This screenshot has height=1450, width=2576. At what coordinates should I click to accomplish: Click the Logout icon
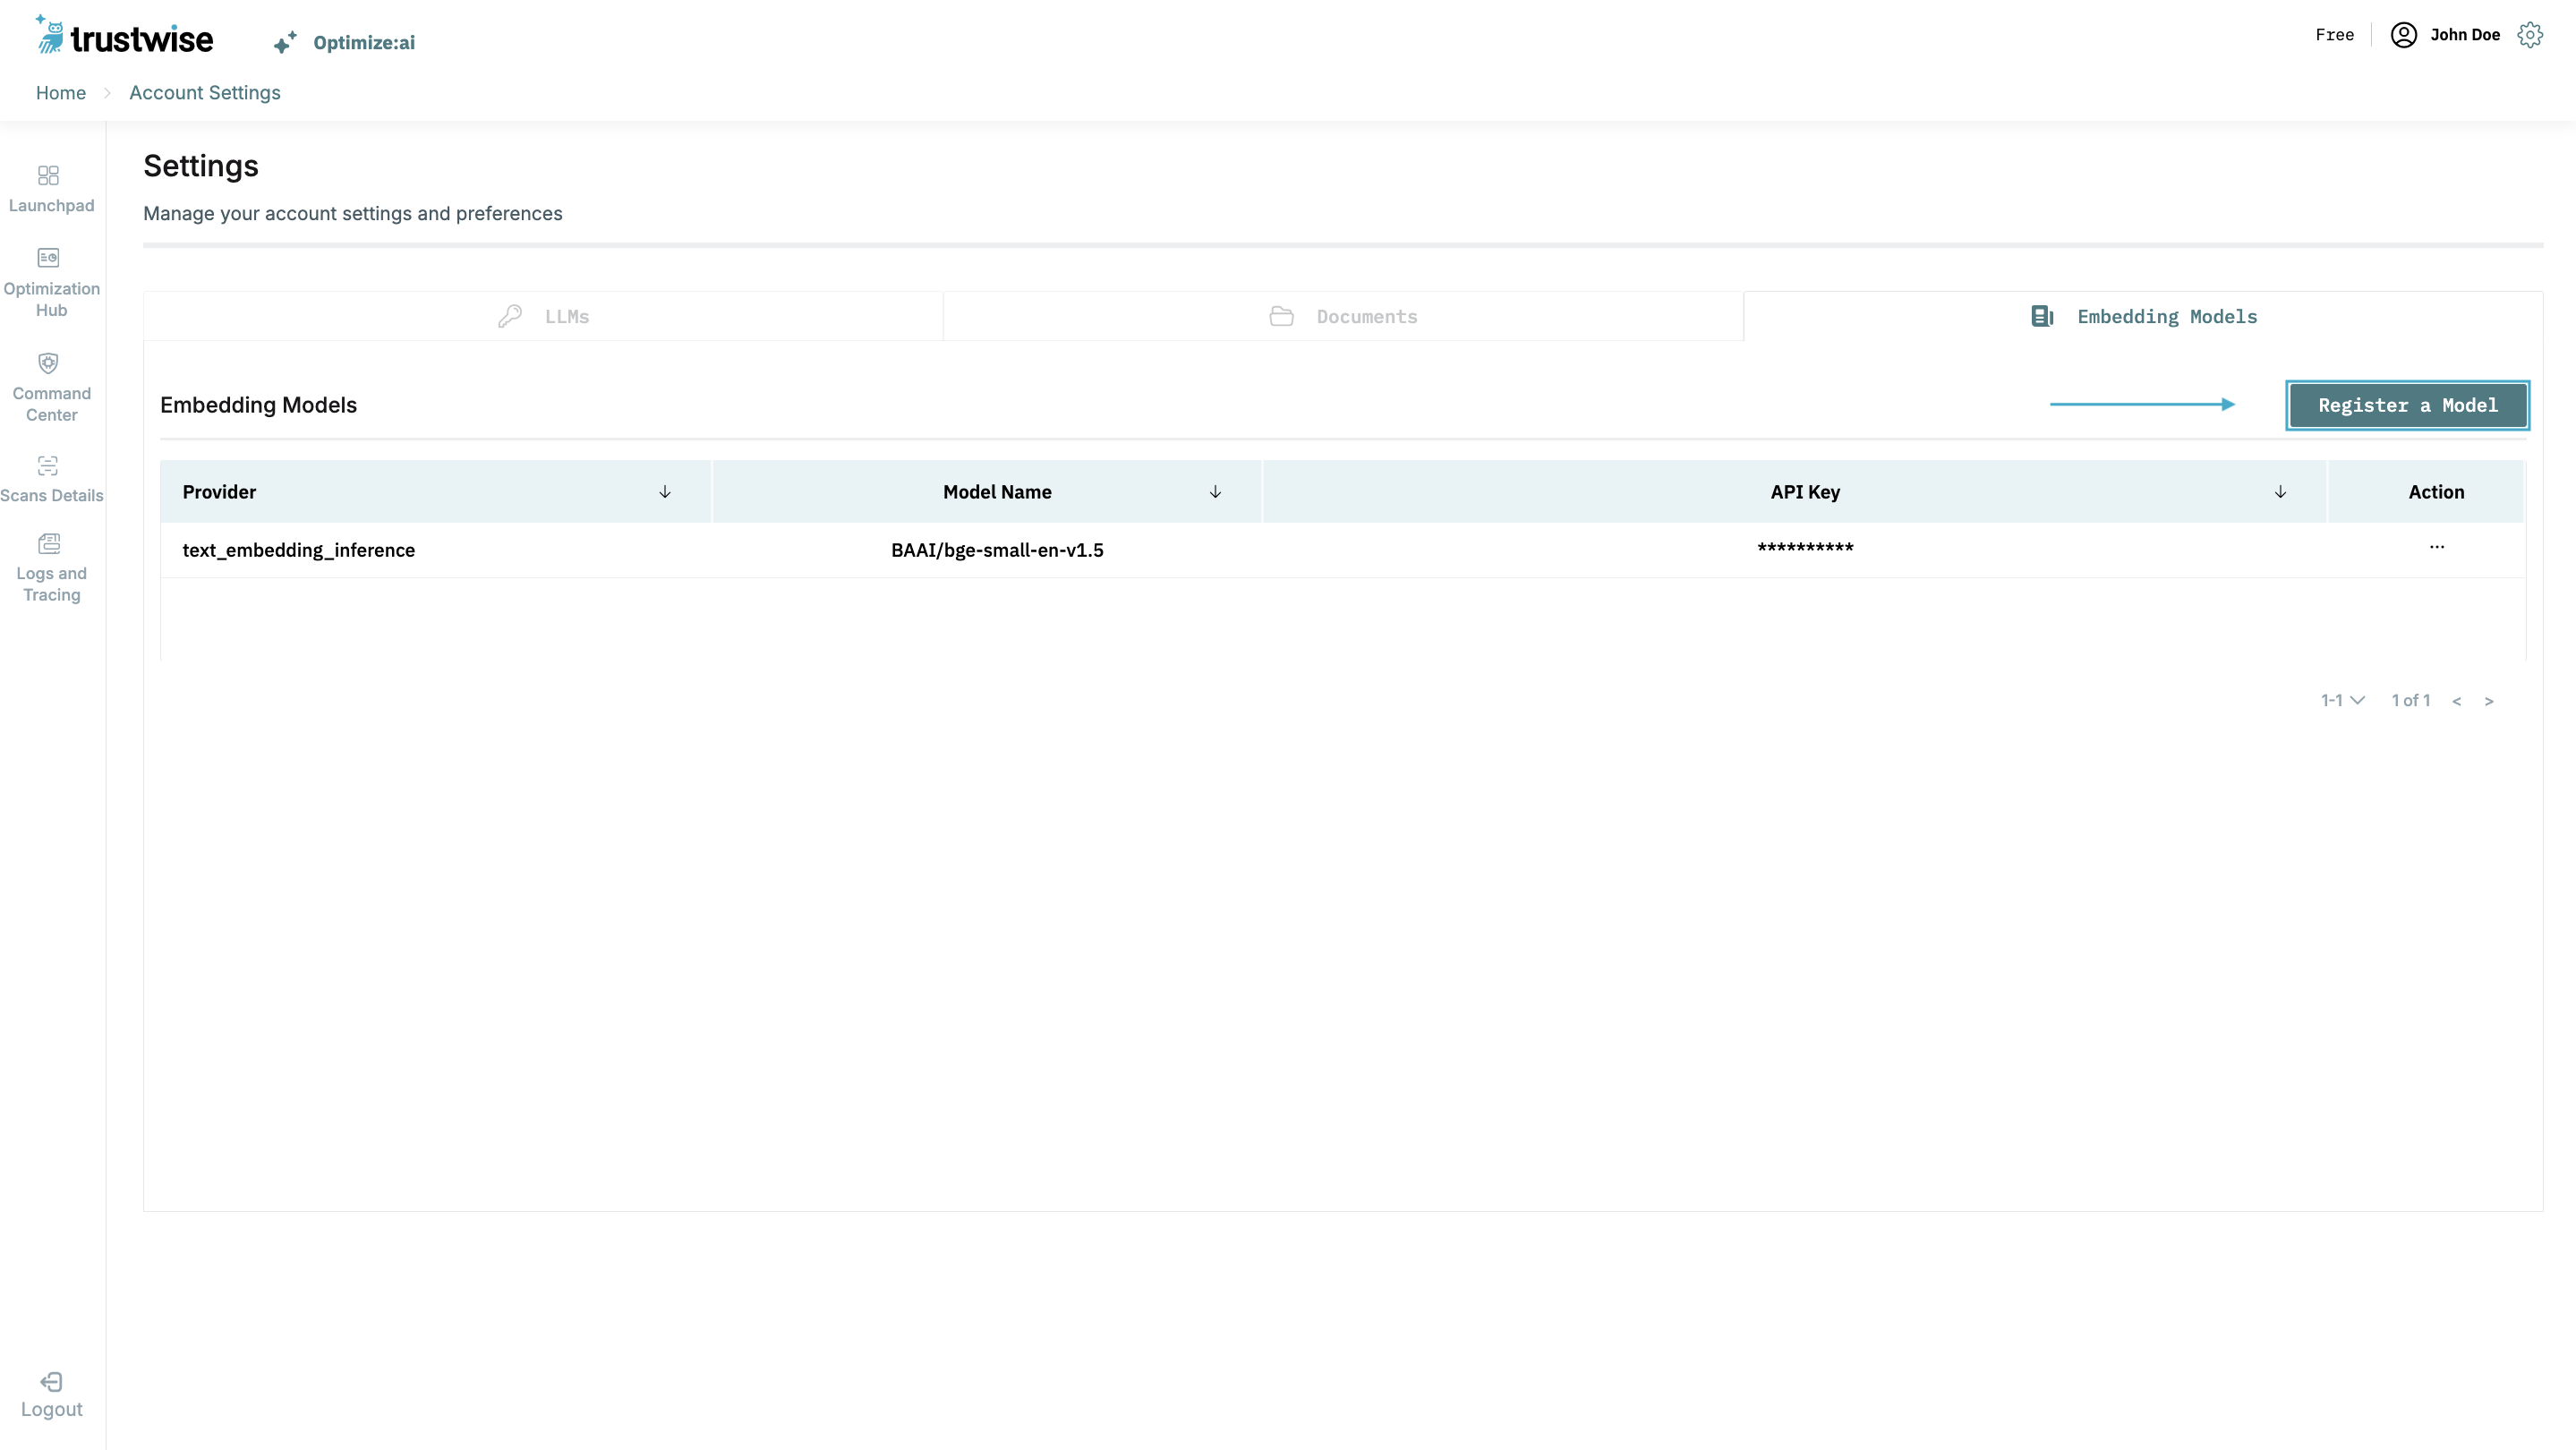(x=51, y=1382)
